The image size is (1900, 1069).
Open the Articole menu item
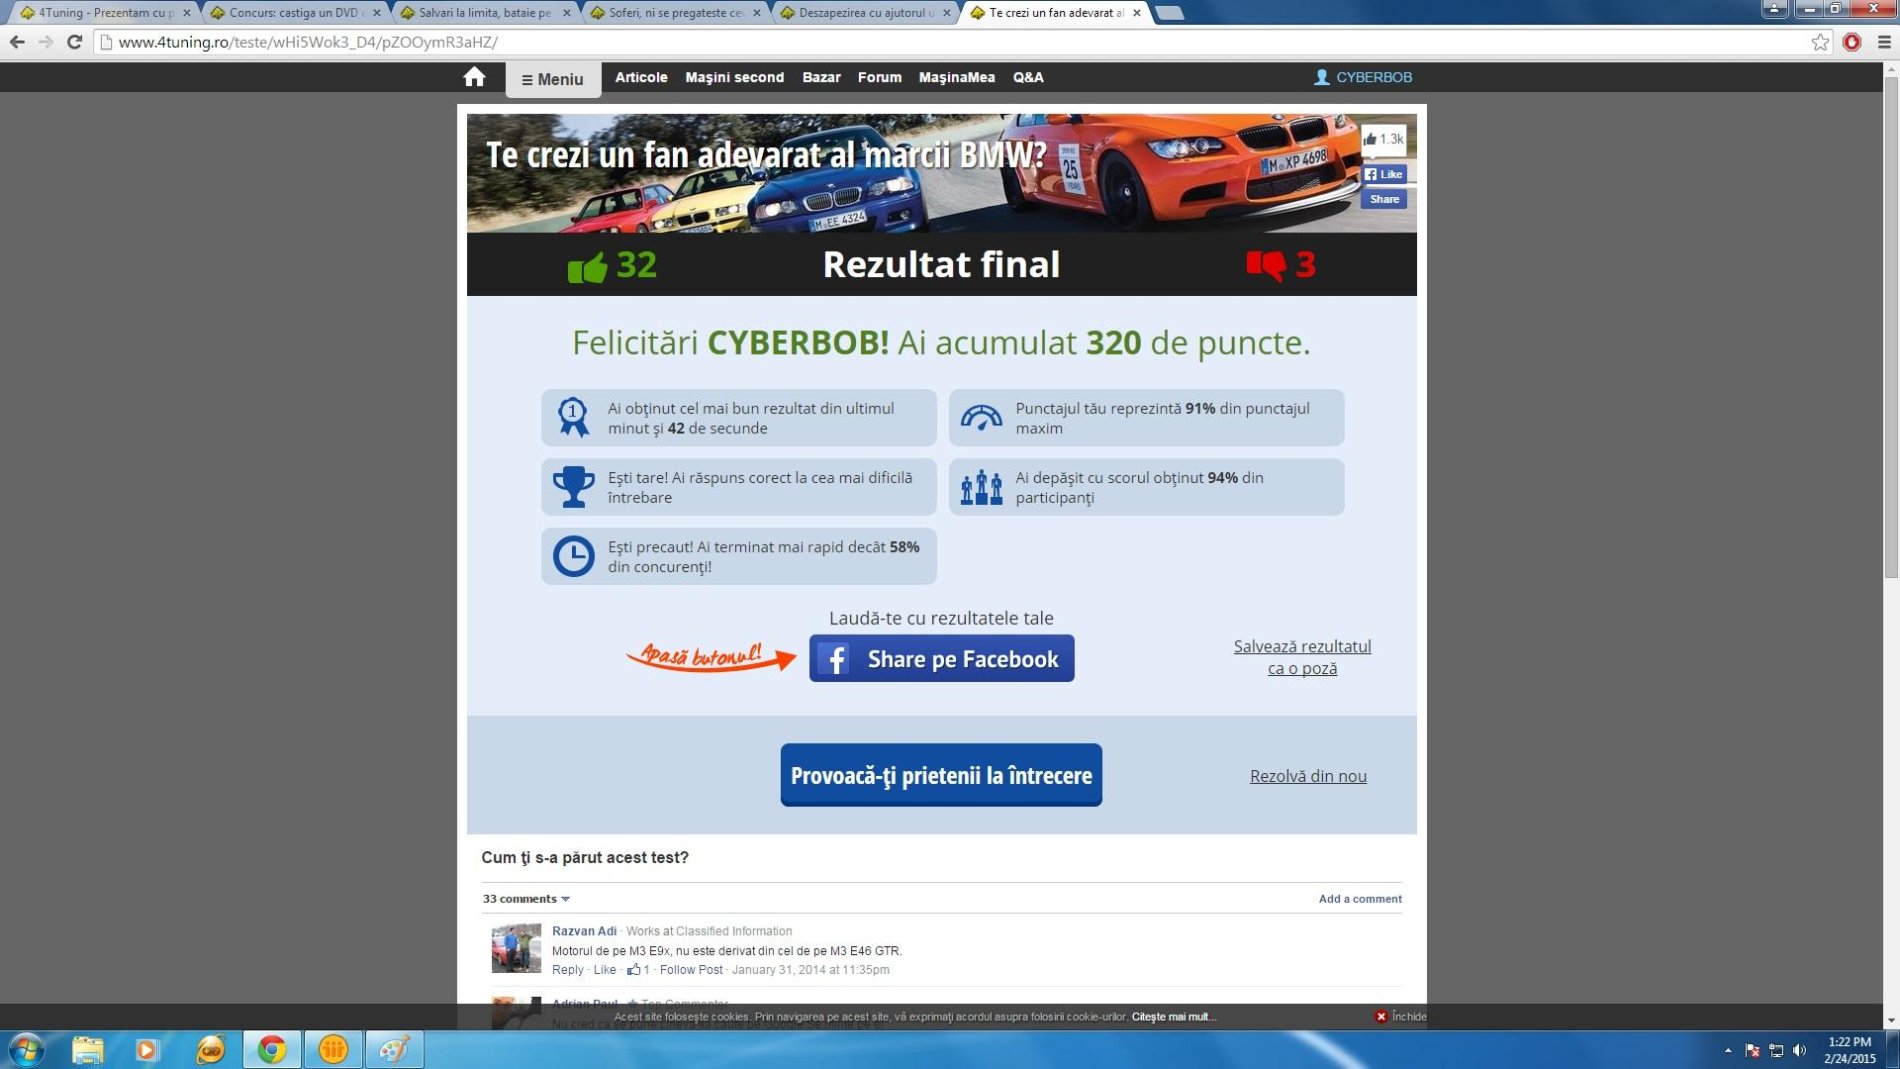641,77
